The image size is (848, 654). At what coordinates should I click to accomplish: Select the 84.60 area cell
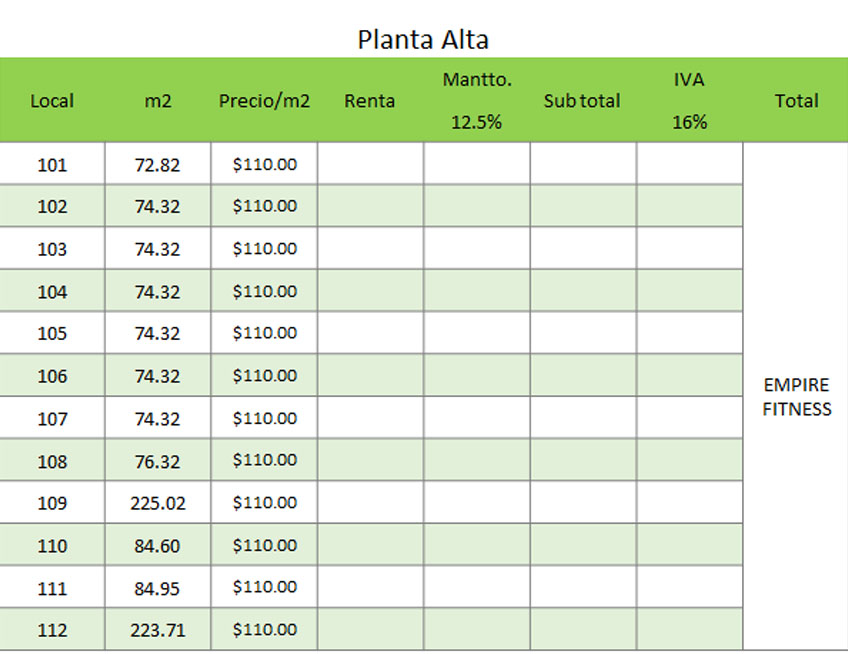(157, 545)
